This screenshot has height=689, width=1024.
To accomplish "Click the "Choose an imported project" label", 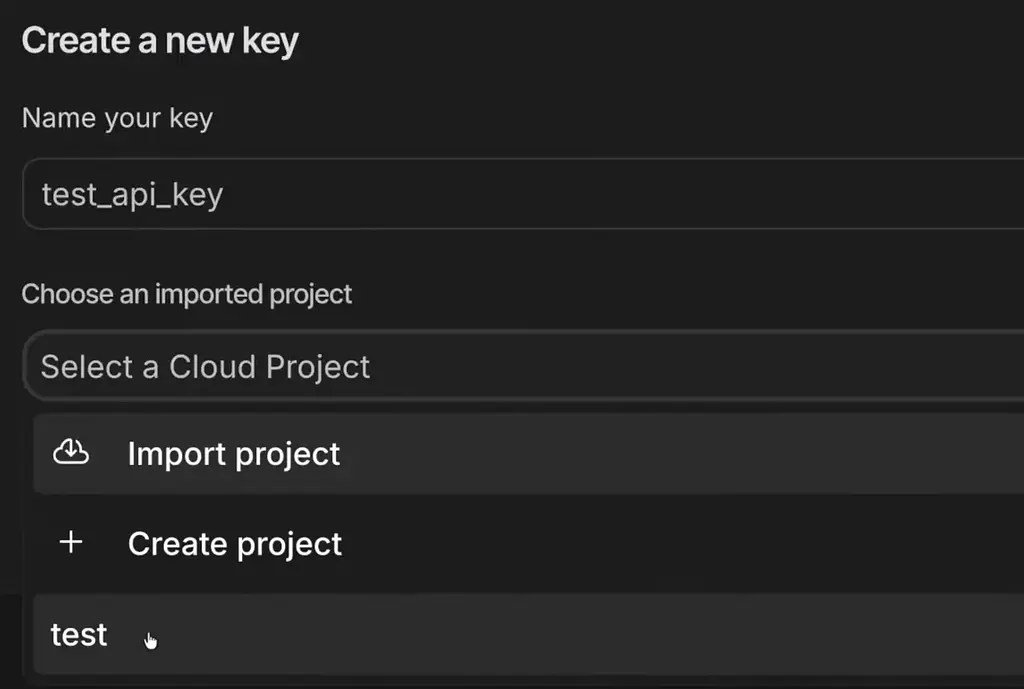I will tap(187, 294).
